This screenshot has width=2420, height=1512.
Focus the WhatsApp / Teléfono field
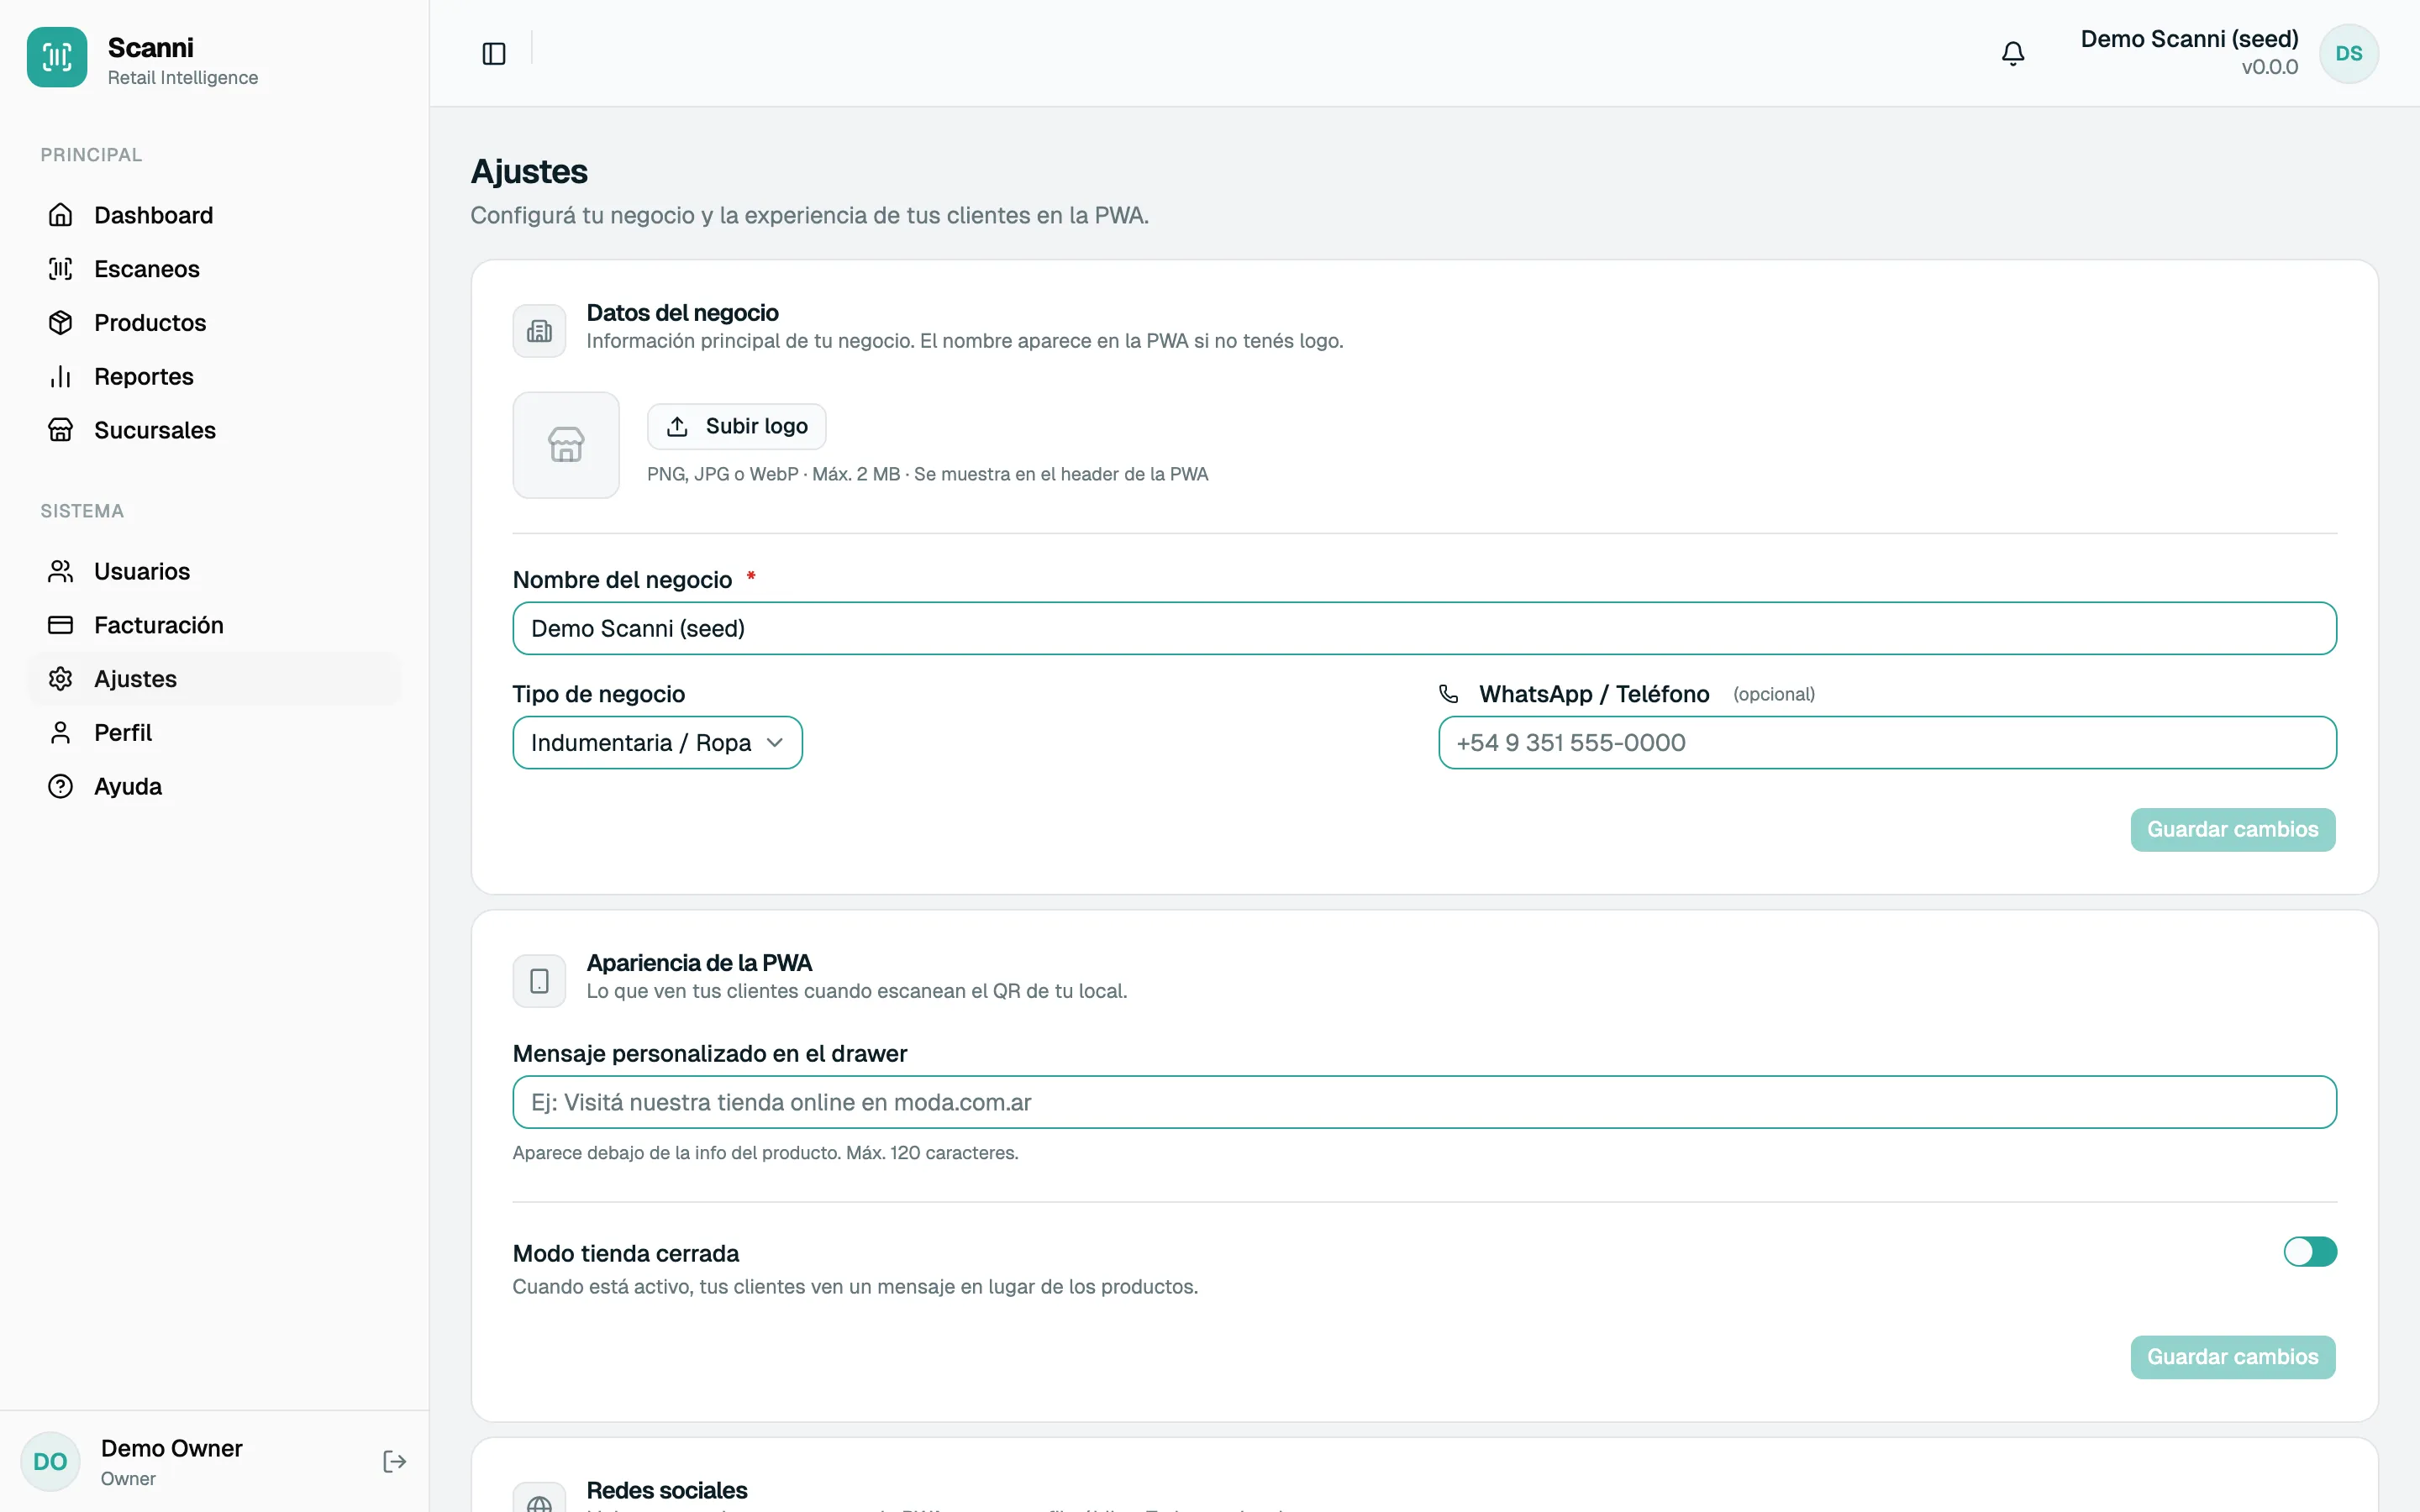(x=1887, y=743)
